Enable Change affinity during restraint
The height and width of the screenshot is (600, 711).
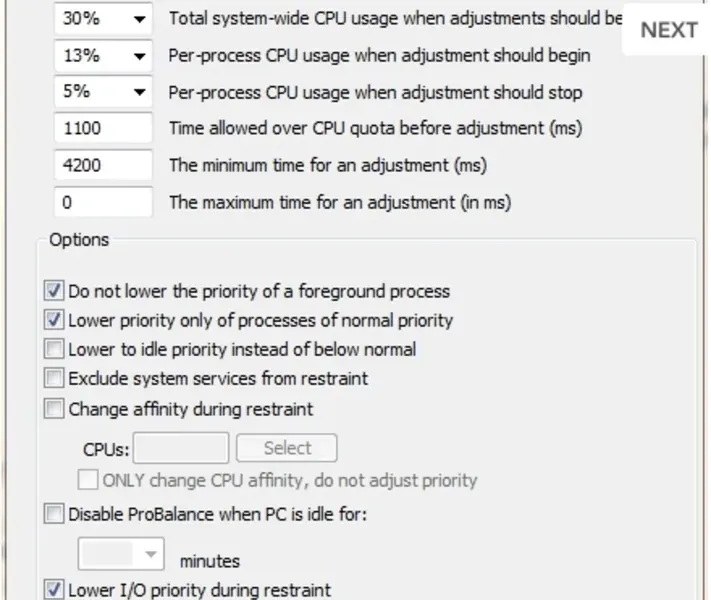point(54,409)
